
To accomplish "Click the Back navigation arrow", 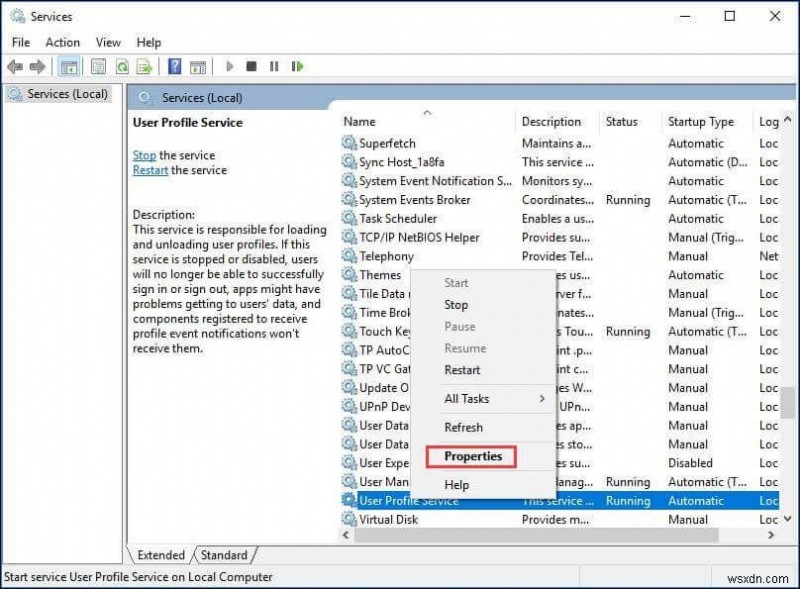I will [14, 66].
